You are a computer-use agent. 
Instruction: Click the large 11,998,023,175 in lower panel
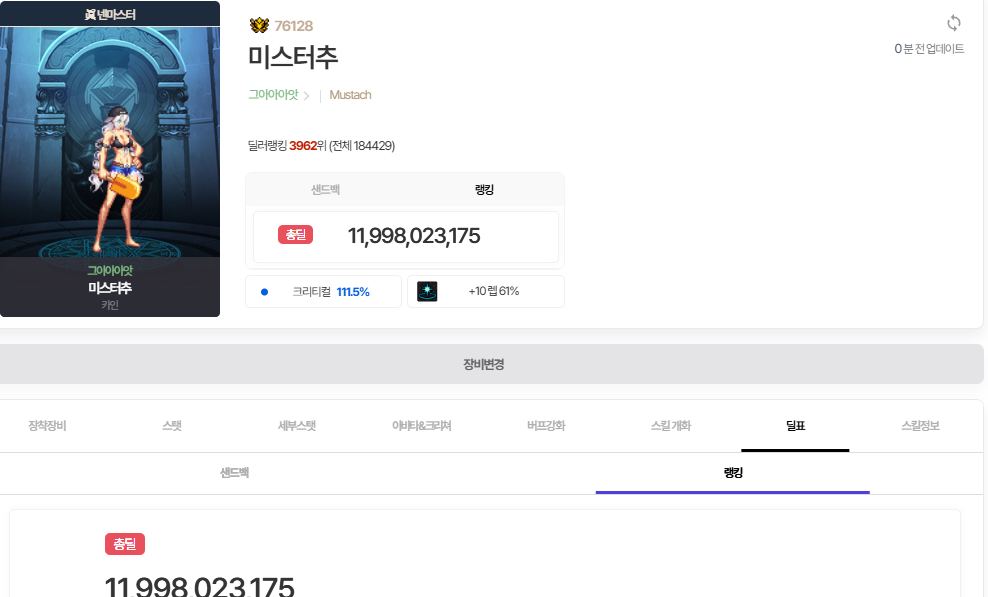199,586
